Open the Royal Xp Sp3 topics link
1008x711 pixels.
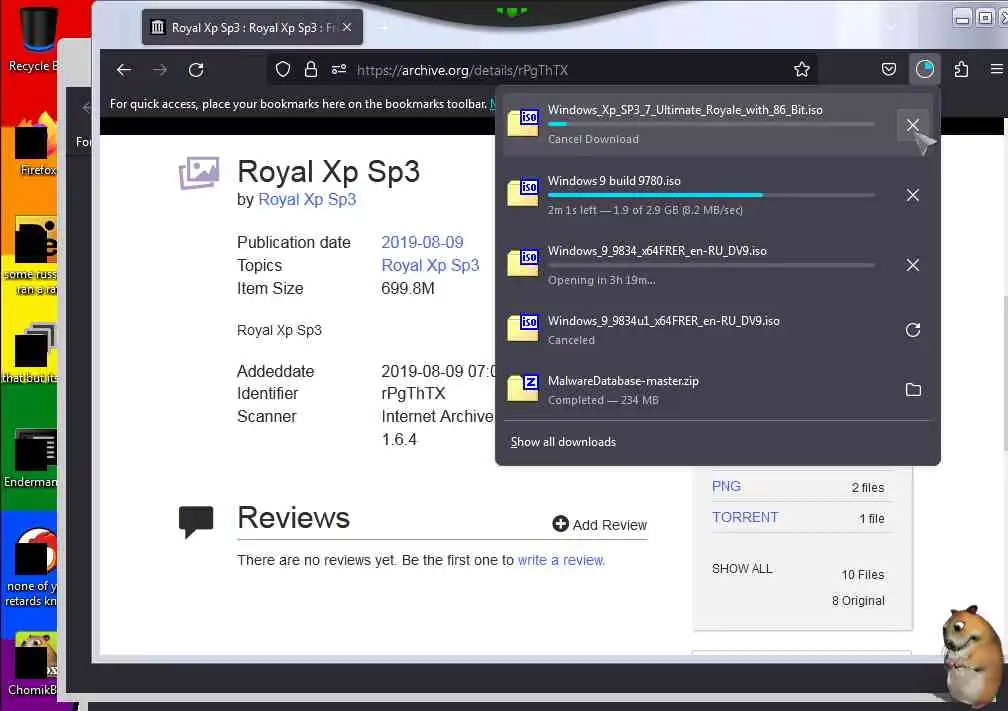(x=430, y=266)
